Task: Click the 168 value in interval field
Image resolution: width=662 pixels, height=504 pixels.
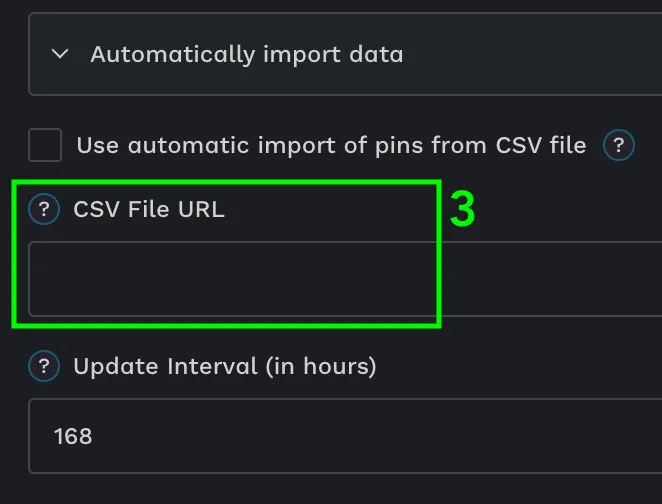Action: (73, 436)
